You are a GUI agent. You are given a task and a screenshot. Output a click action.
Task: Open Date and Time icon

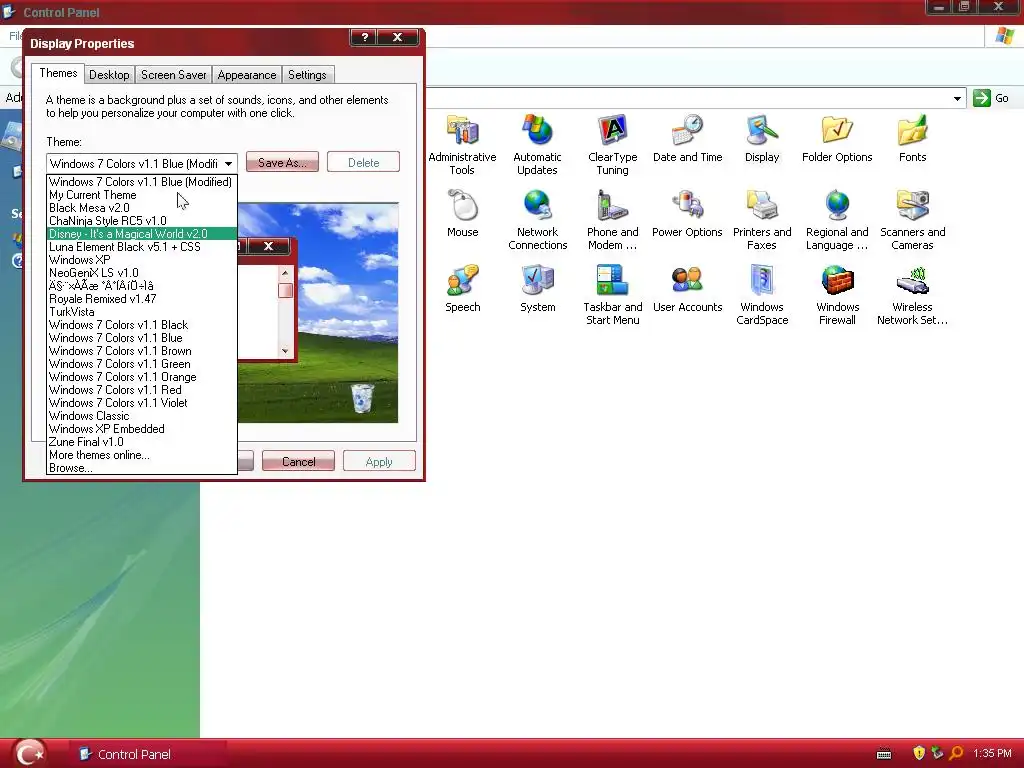pos(688,130)
